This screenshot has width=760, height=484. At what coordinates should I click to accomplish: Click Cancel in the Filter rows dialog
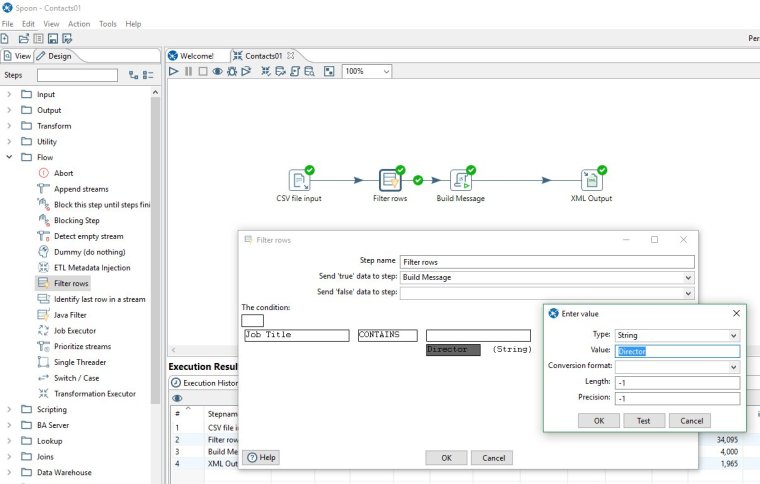[x=493, y=458]
